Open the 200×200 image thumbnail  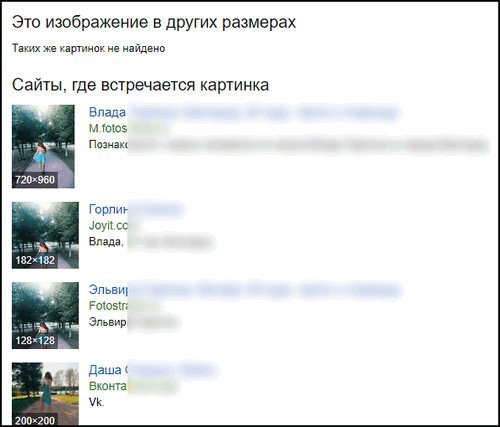point(45,394)
